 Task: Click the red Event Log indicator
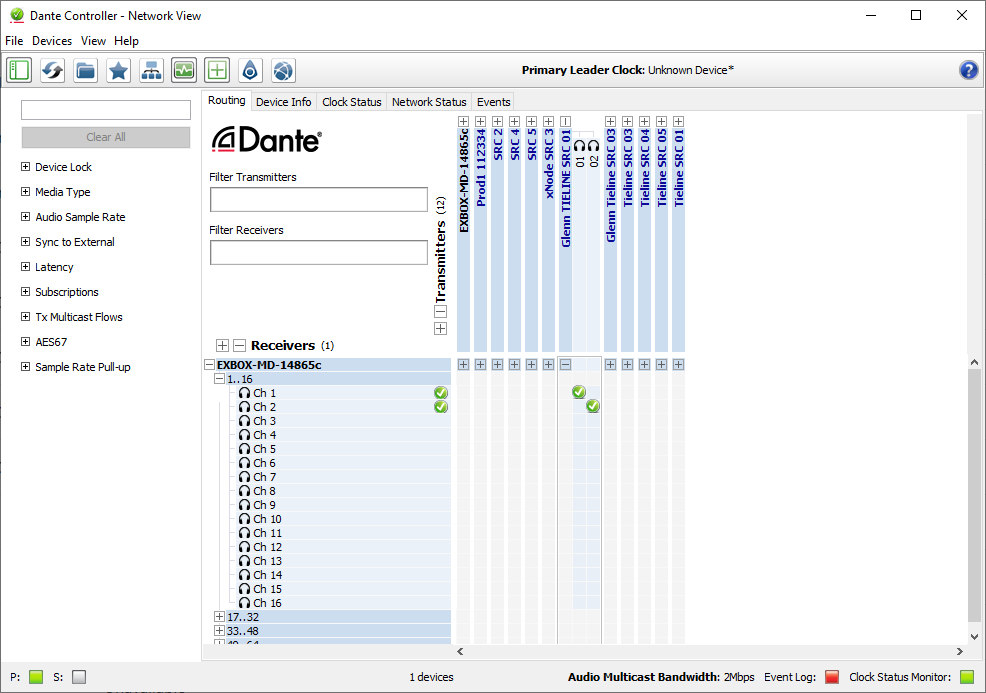point(831,677)
